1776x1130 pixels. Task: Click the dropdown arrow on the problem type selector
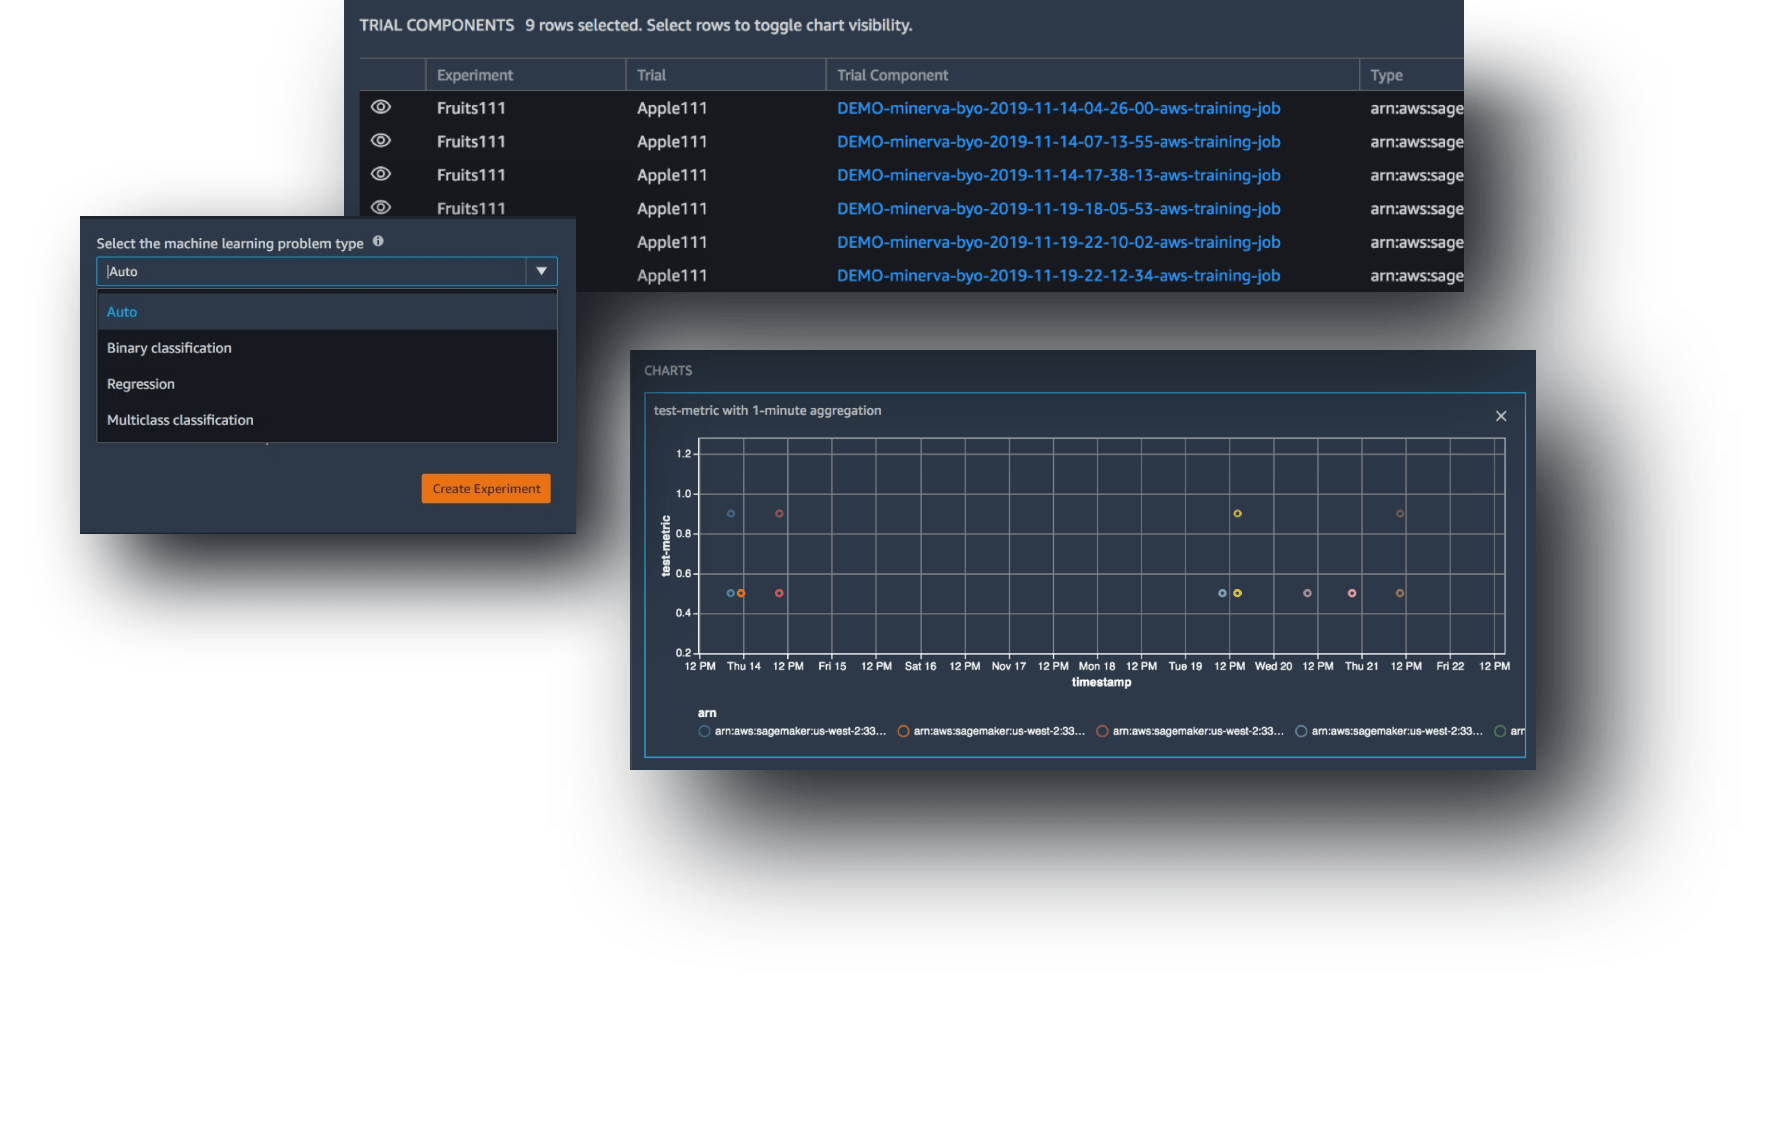coord(540,271)
